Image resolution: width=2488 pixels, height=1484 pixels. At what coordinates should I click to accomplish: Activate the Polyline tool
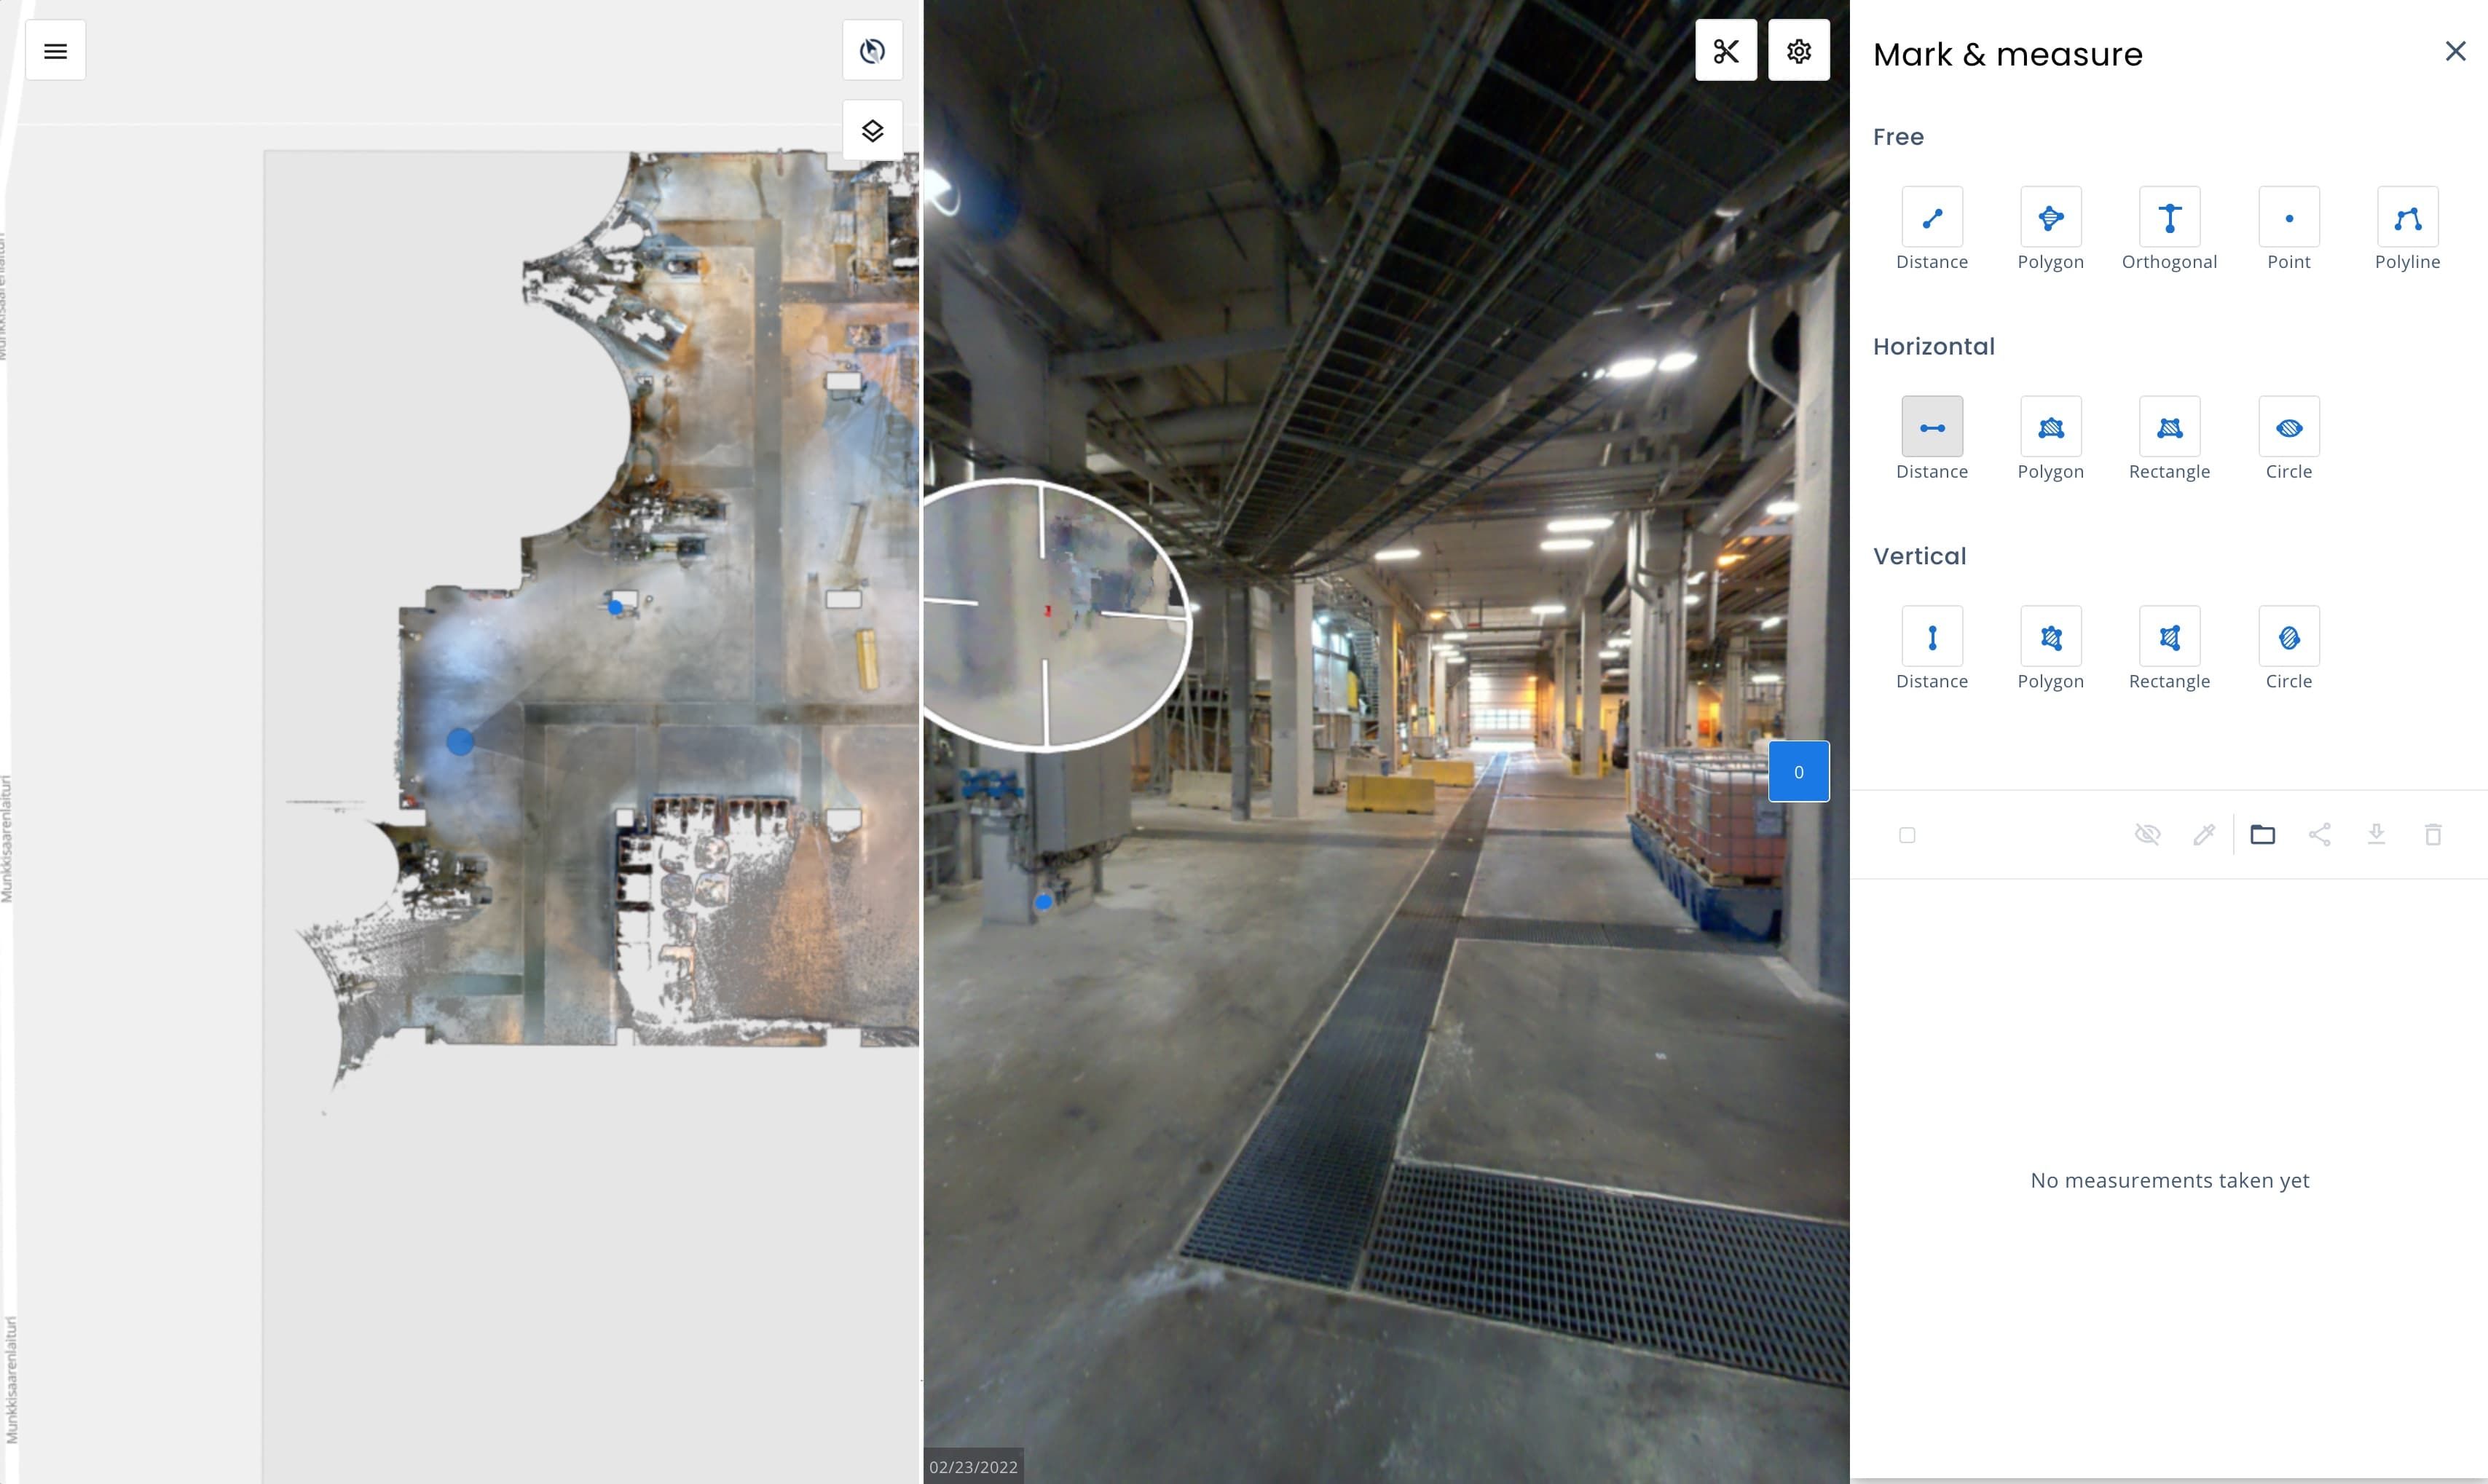pyautogui.click(x=2407, y=217)
